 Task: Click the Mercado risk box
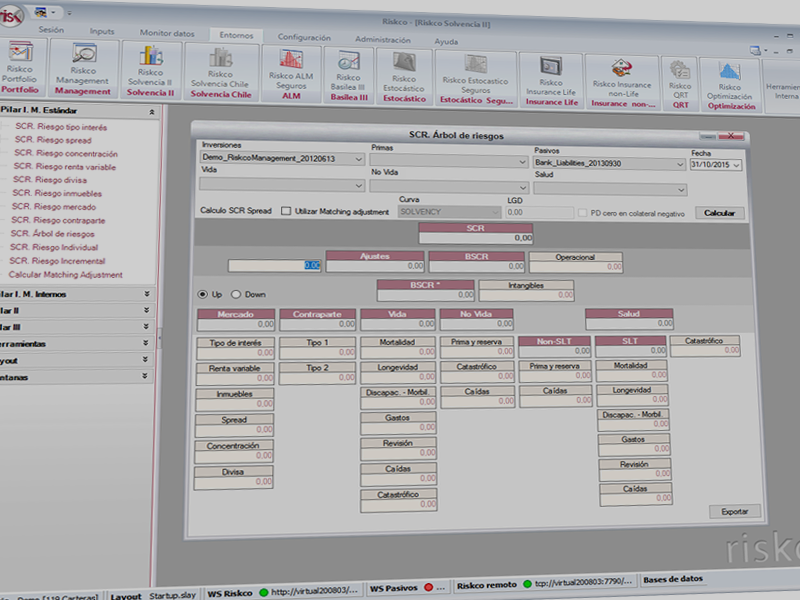(235, 319)
